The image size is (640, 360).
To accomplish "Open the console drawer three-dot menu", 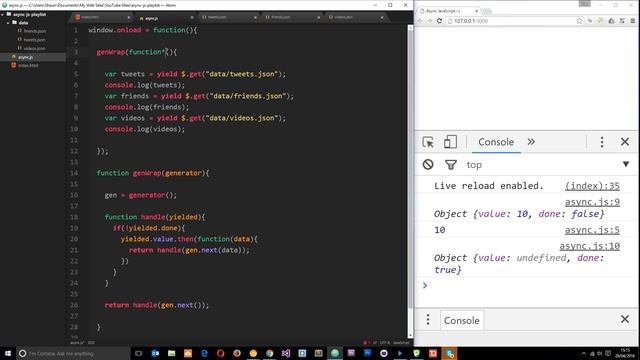I will pos(428,319).
